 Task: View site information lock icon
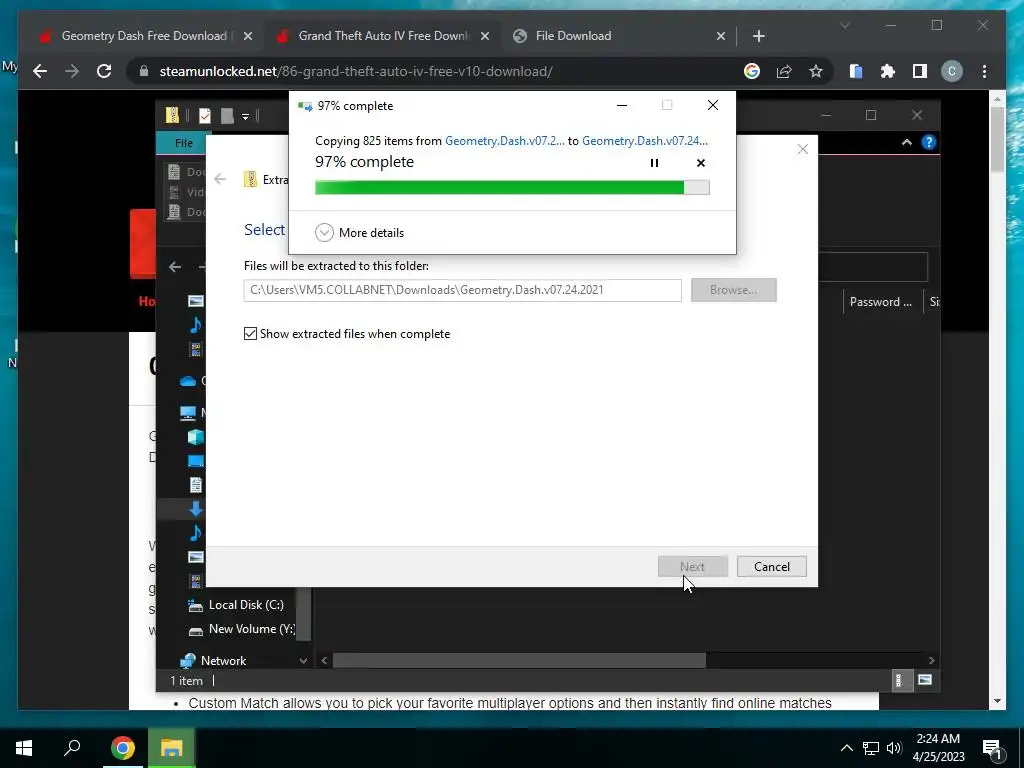click(144, 71)
